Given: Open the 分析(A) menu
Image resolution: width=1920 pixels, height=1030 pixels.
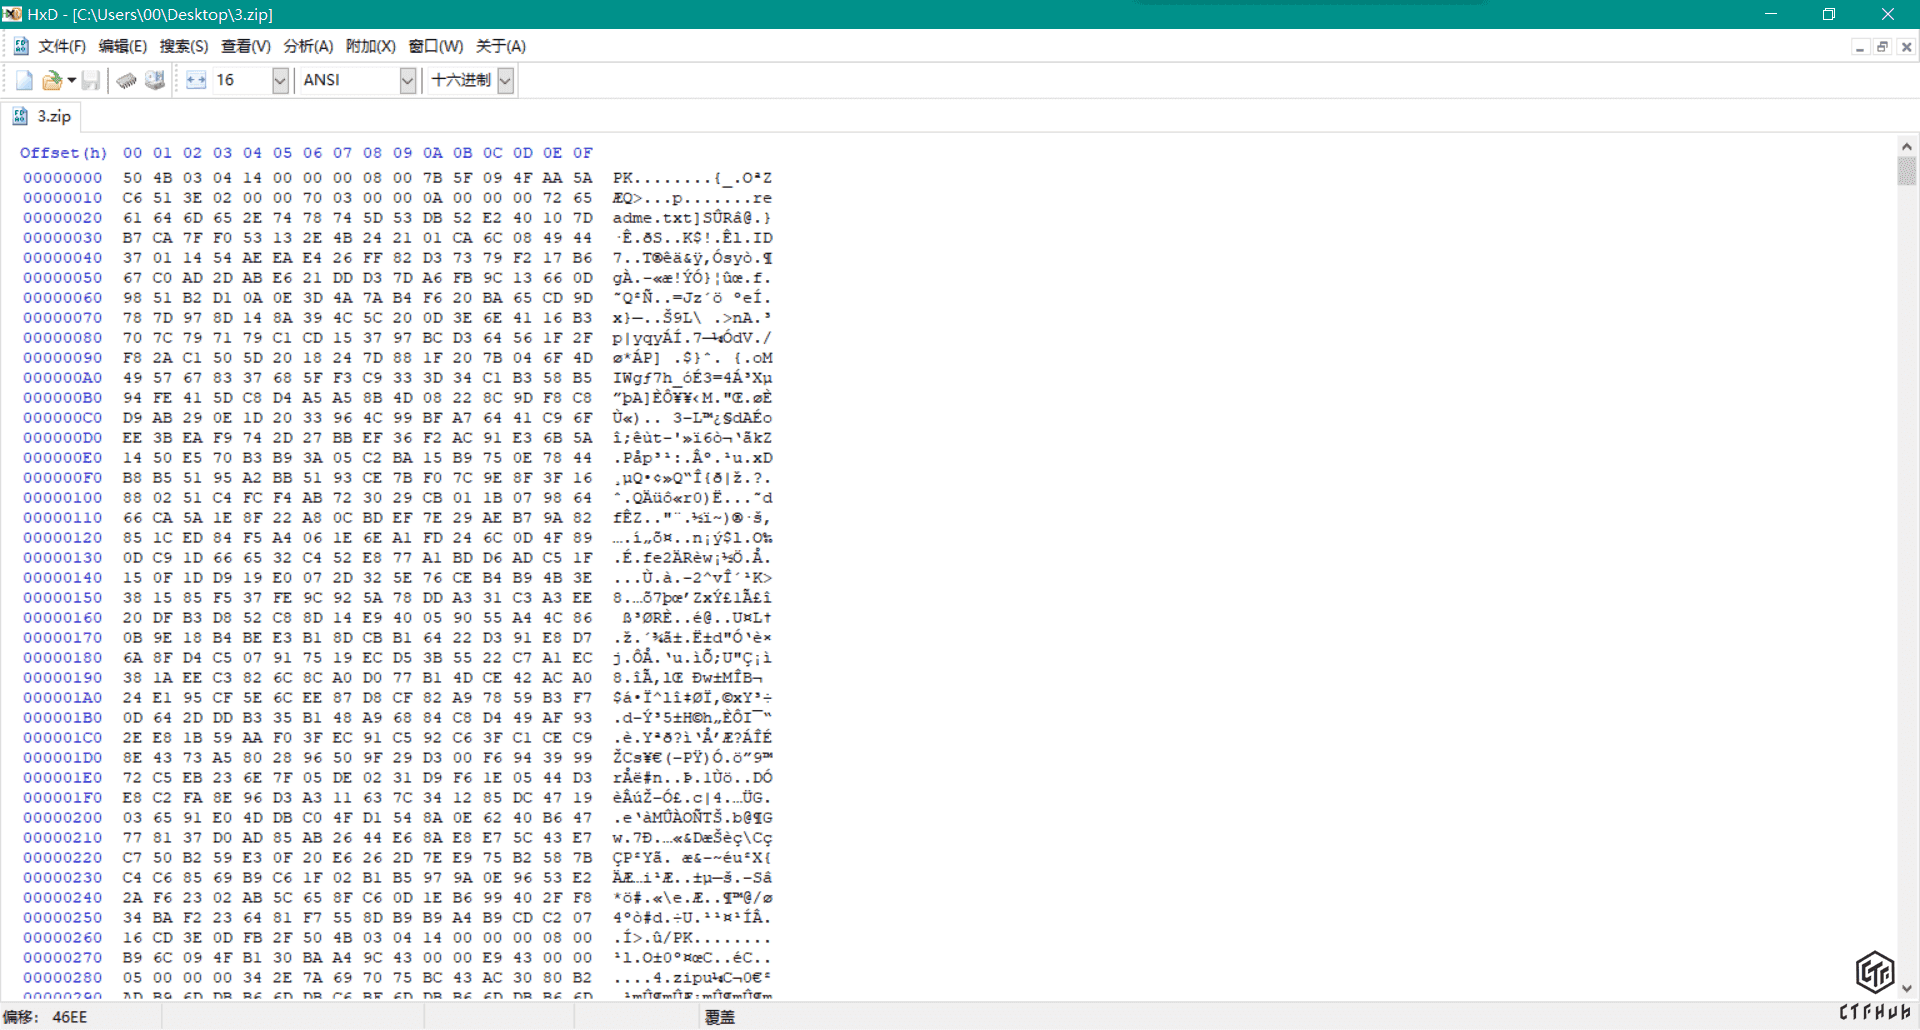Looking at the screenshot, I should point(308,46).
